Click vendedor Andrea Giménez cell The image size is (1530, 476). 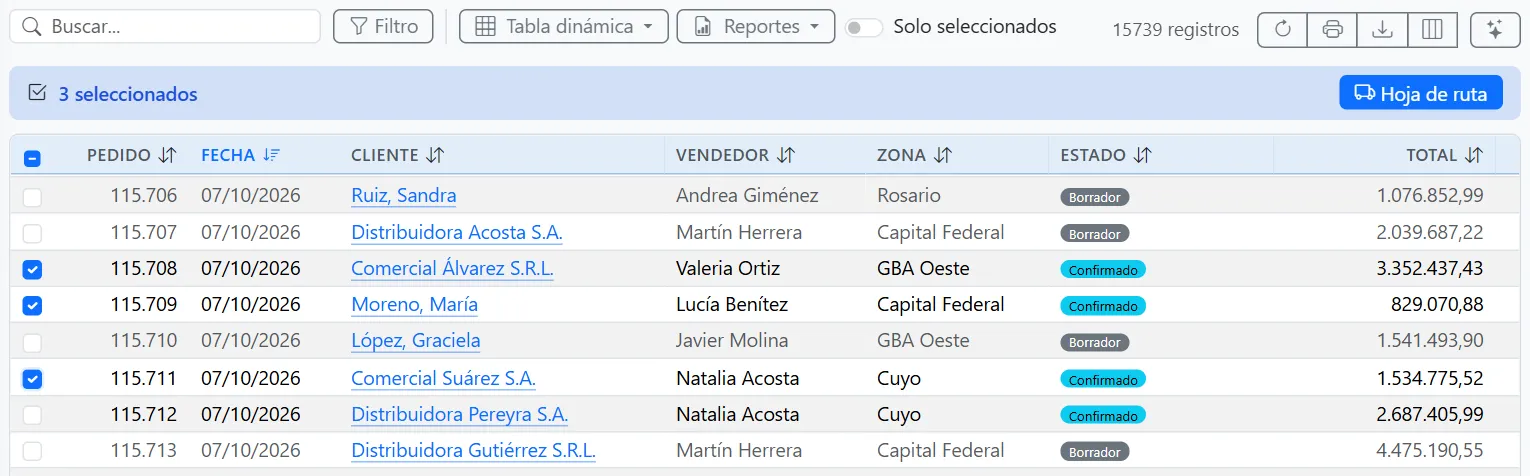click(x=747, y=196)
